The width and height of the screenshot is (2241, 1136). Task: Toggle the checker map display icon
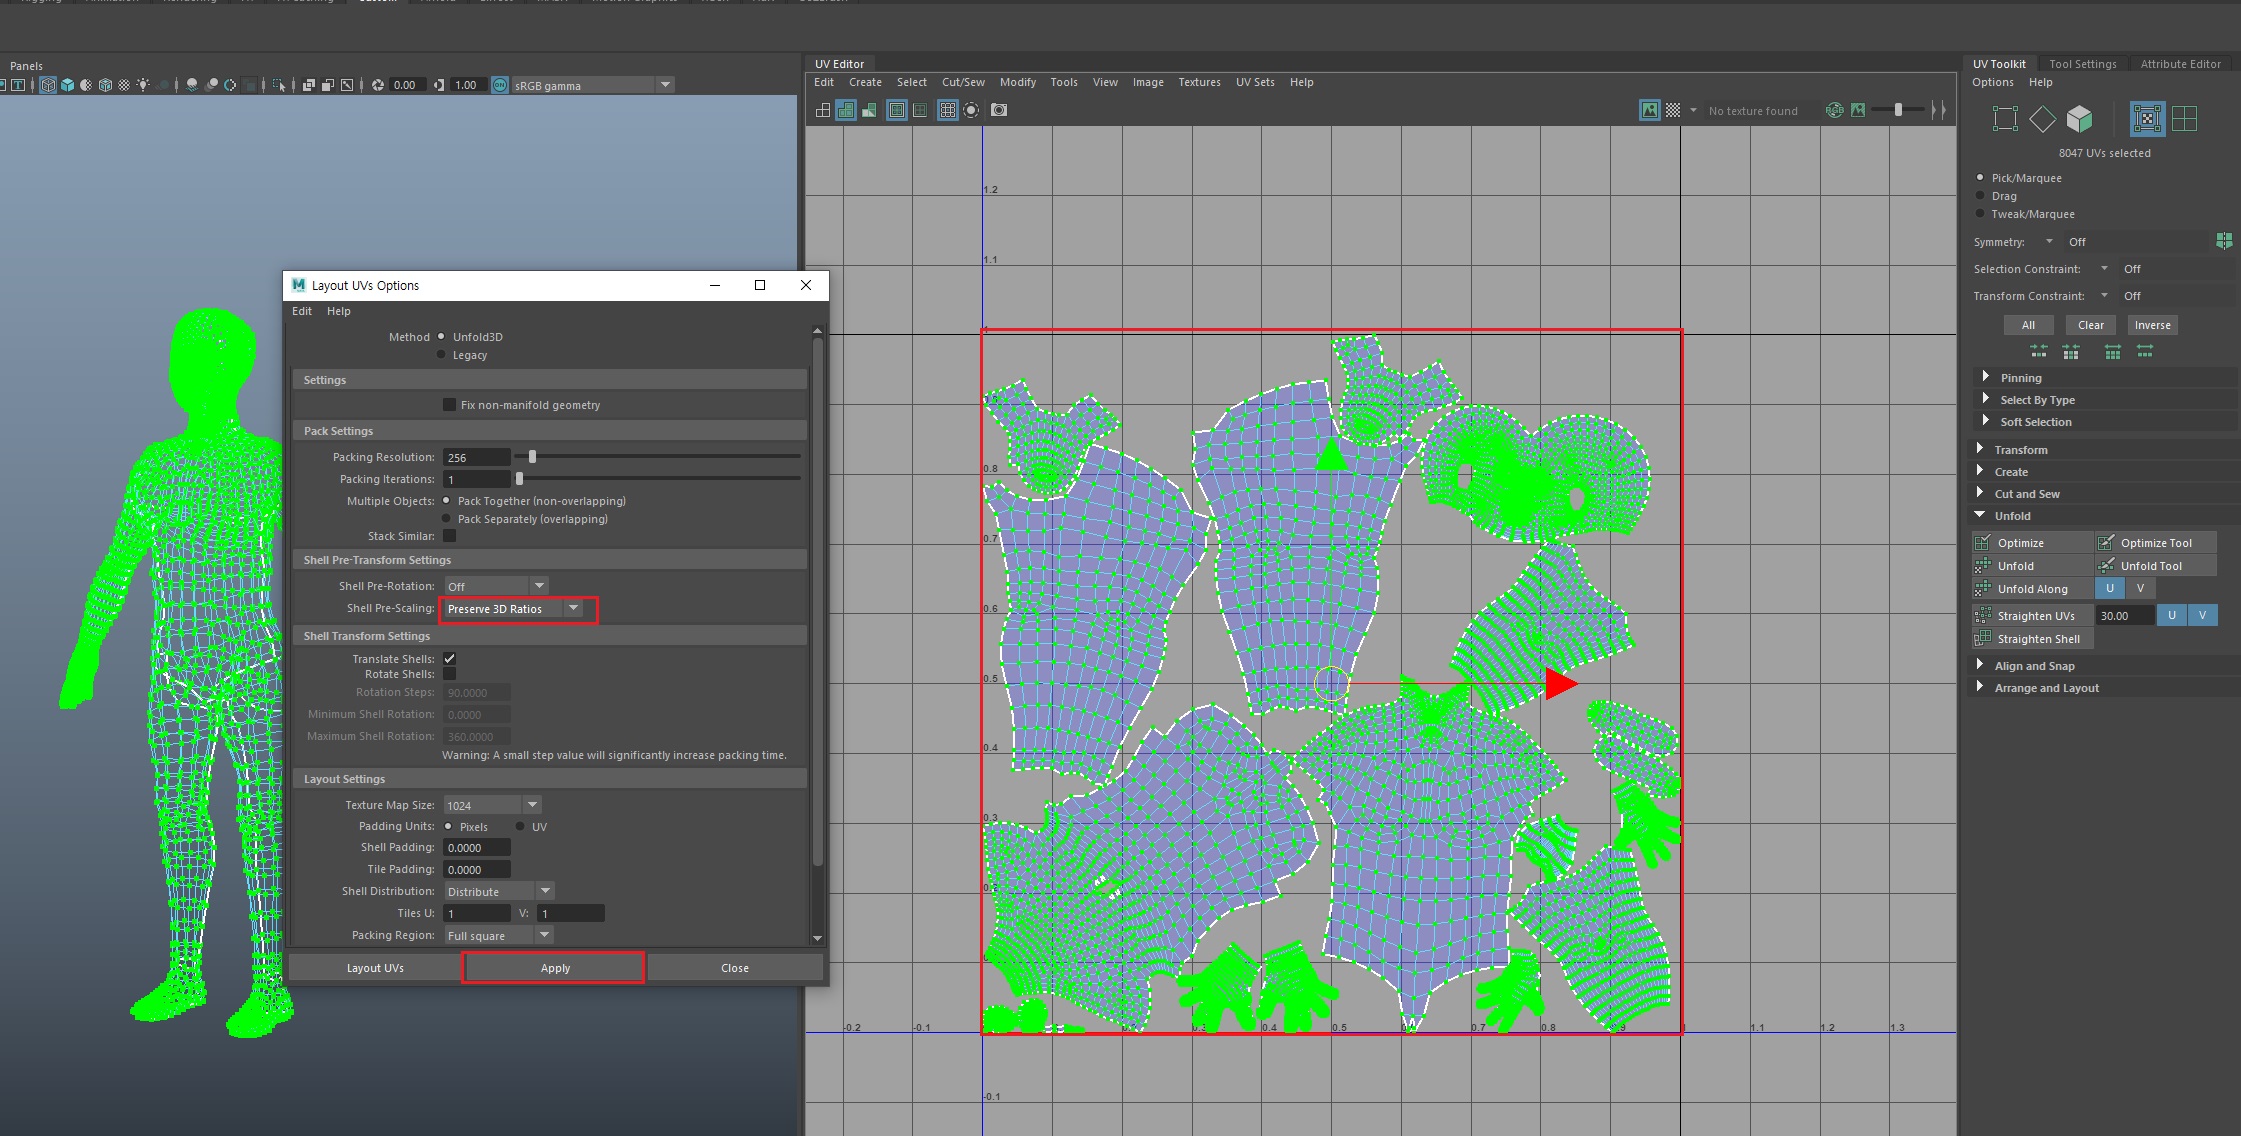(1673, 110)
